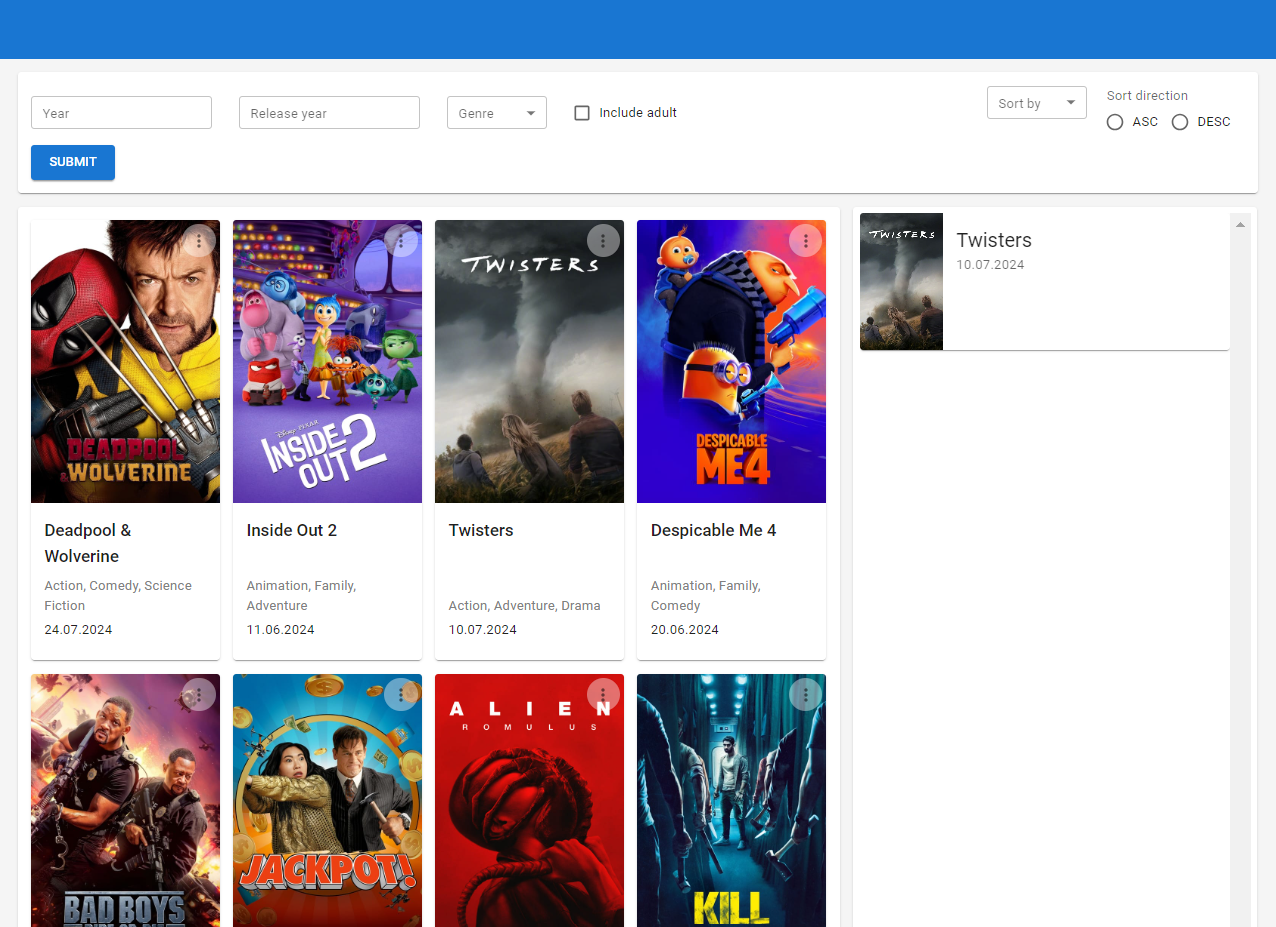Open the options menu on the Jackpot! poster
Viewport: 1276px width, 927px height.
click(401, 694)
